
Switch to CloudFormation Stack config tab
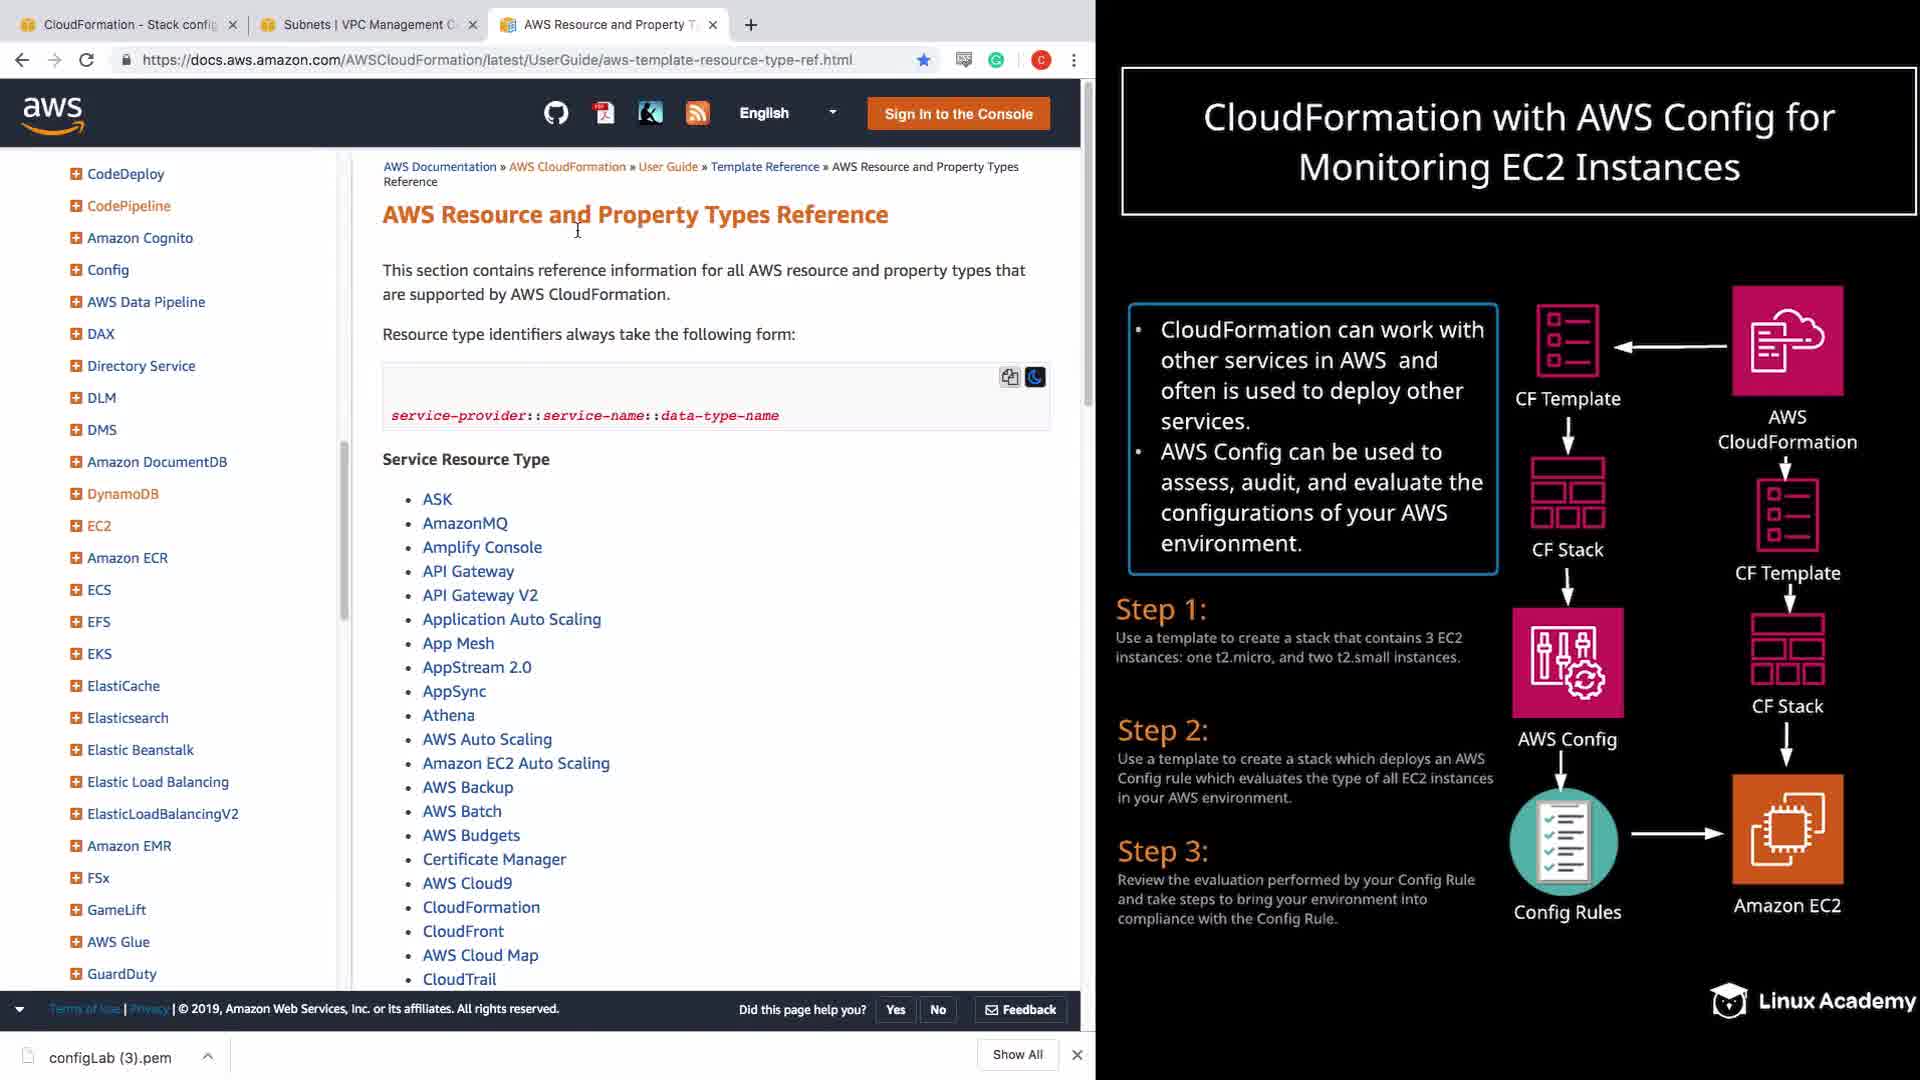(x=130, y=24)
